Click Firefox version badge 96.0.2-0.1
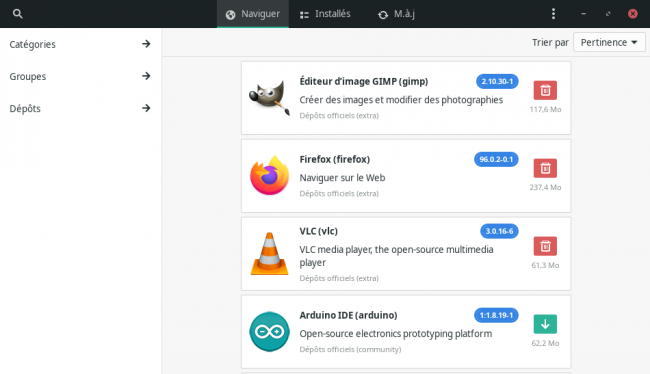The width and height of the screenshot is (650, 374). pyautogui.click(x=496, y=159)
